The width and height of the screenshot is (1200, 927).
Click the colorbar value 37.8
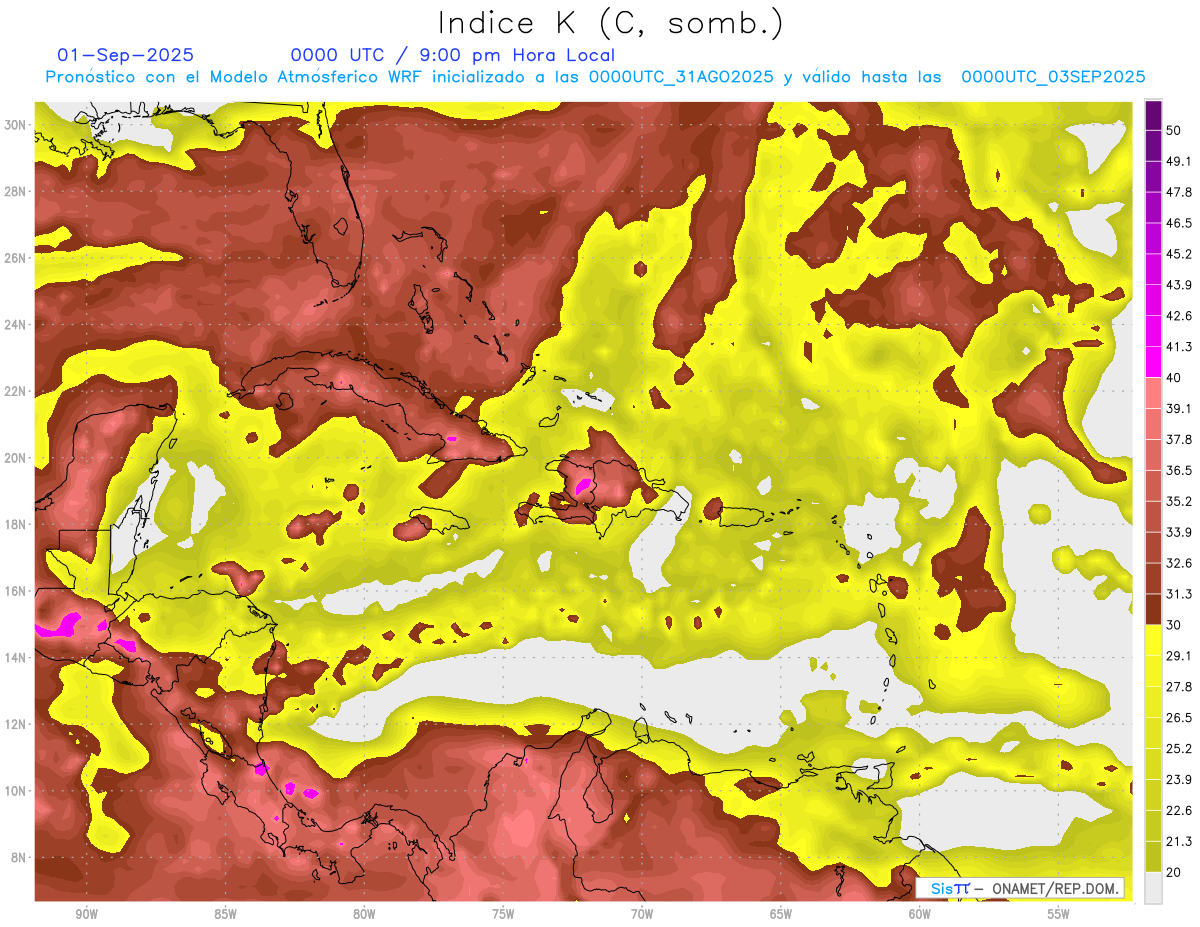click(x=1179, y=440)
